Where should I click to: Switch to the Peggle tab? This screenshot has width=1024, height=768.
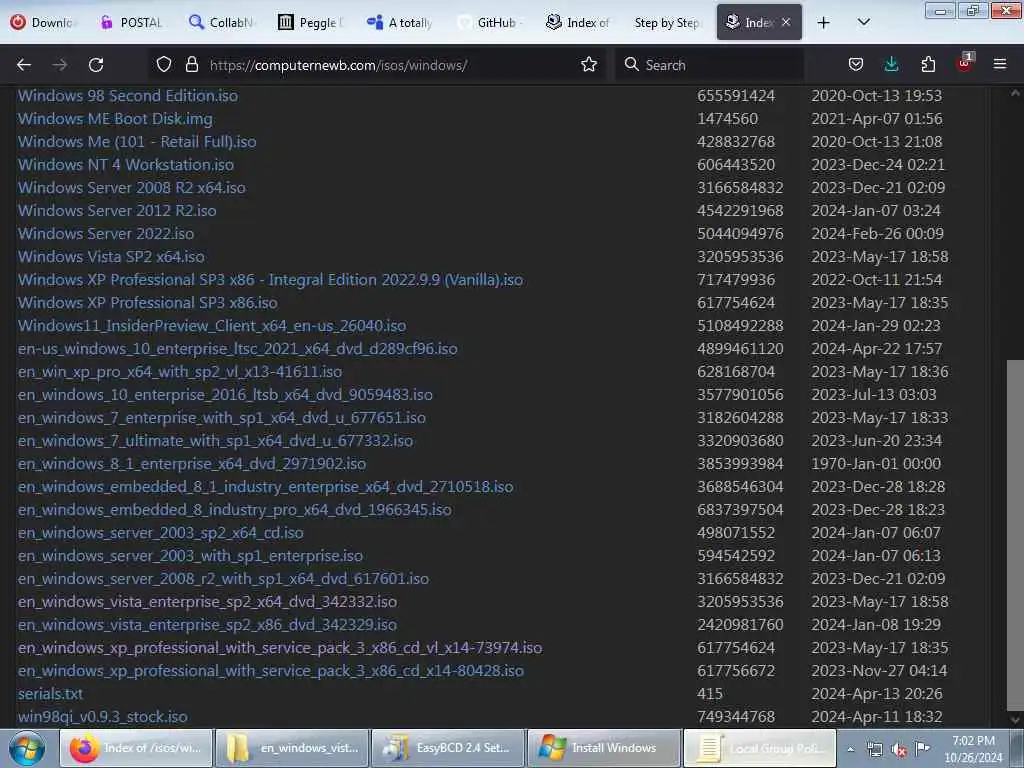(x=311, y=22)
